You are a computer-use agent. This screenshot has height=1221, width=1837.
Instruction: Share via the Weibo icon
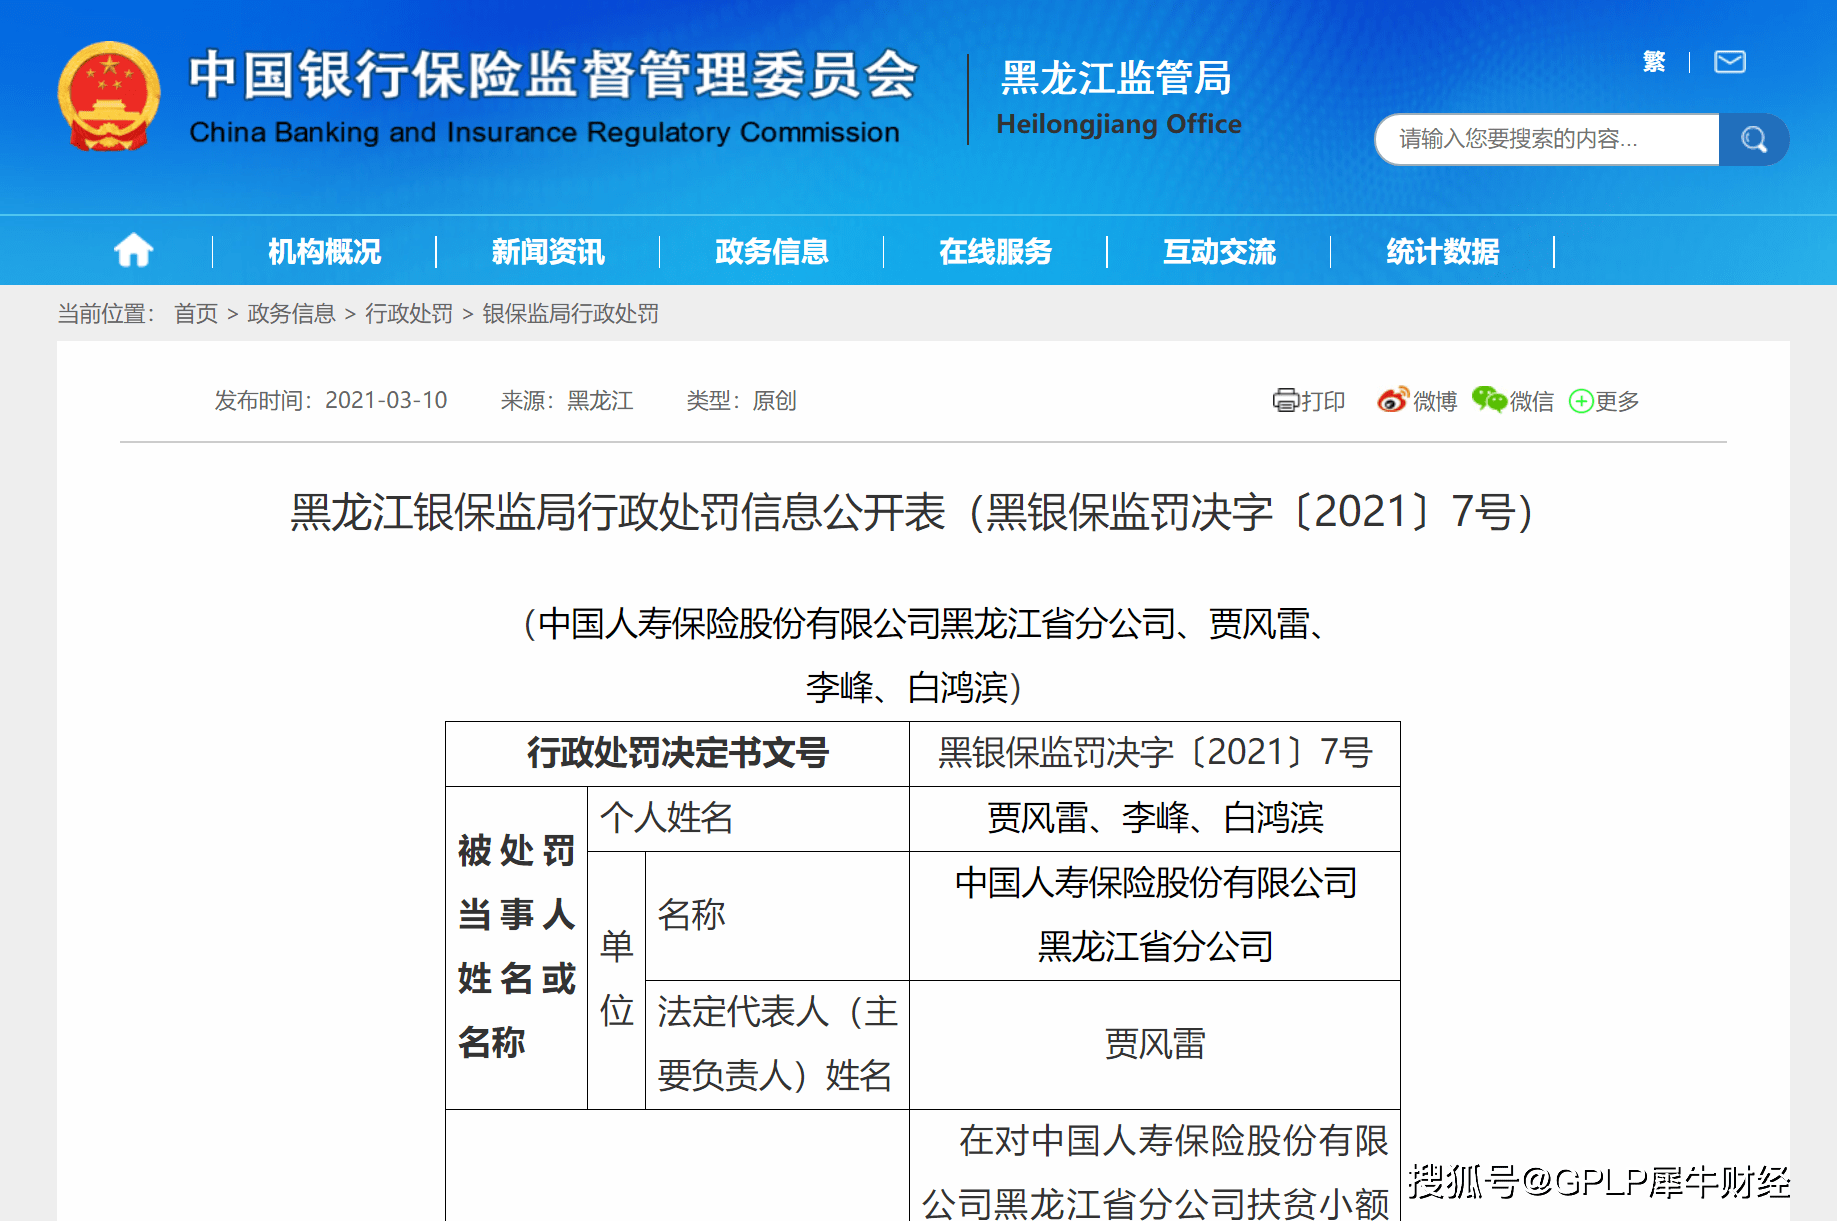click(x=1392, y=401)
